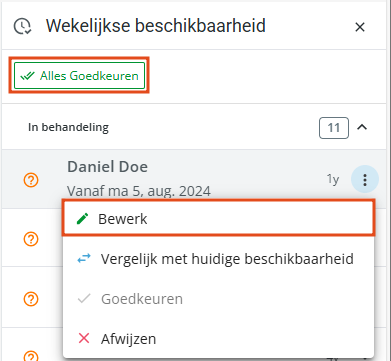Toggle the three-dot menu for Daniel Doe
This screenshot has height=361, width=391.
click(x=365, y=180)
